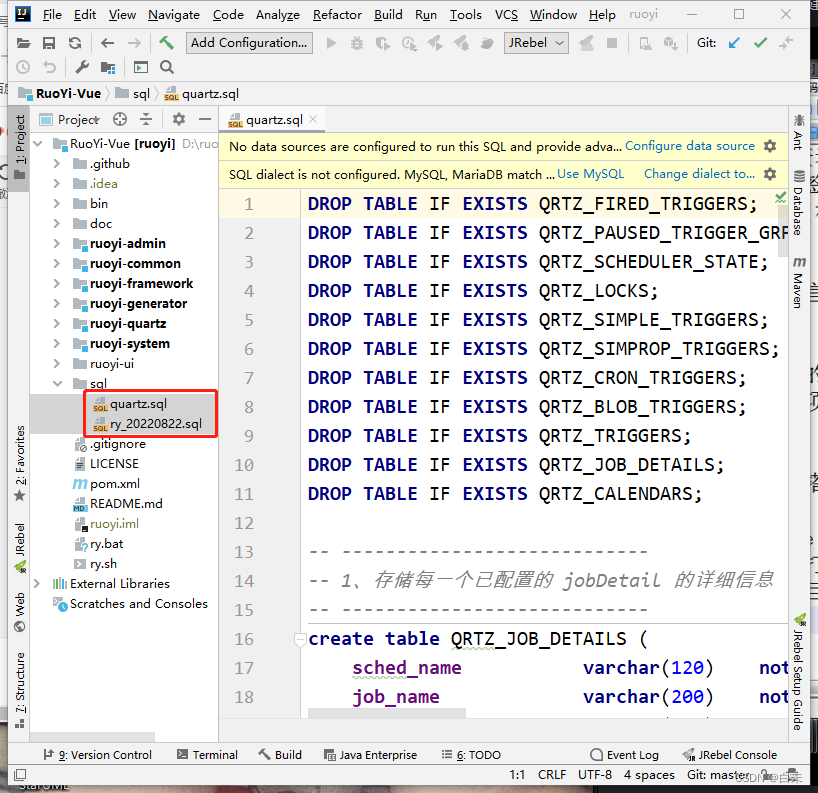Screen dimensions: 818x793
Task: Click the Search Everywhere magnifier icon
Action: 166,67
